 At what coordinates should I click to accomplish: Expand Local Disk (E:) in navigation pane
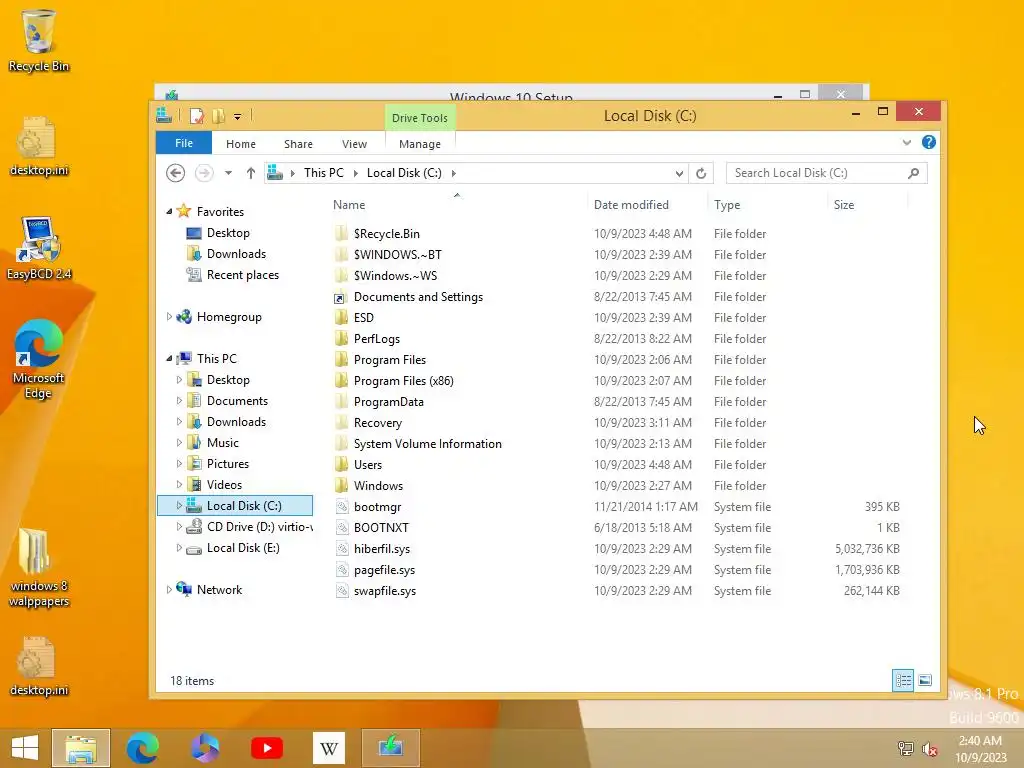(x=180, y=548)
